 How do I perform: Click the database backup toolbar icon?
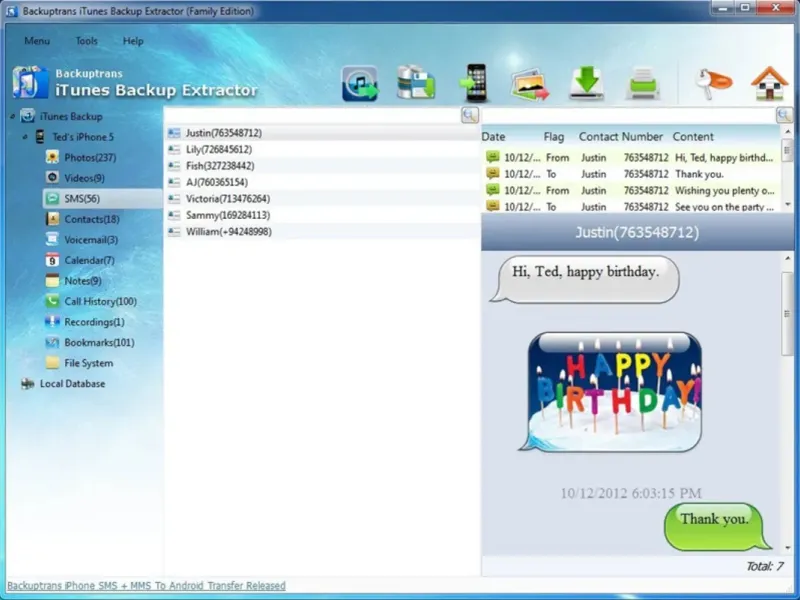coord(416,82)
